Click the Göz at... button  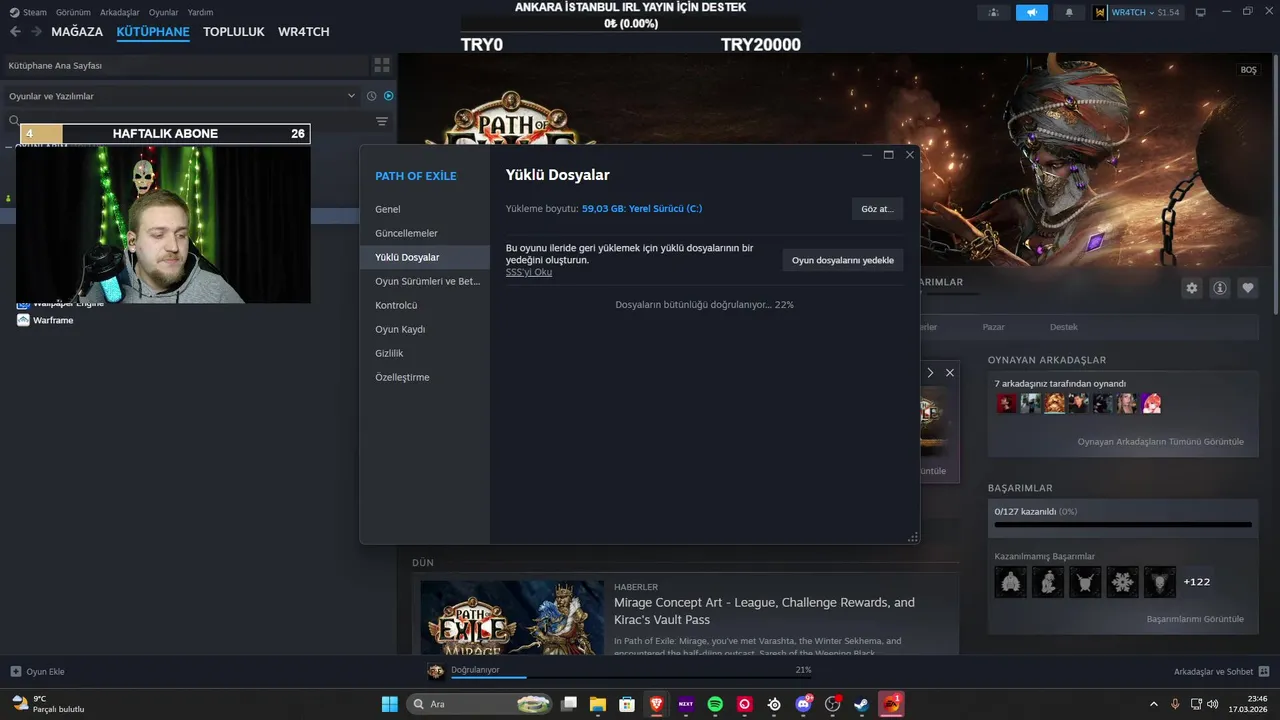(x=877, y=209)
